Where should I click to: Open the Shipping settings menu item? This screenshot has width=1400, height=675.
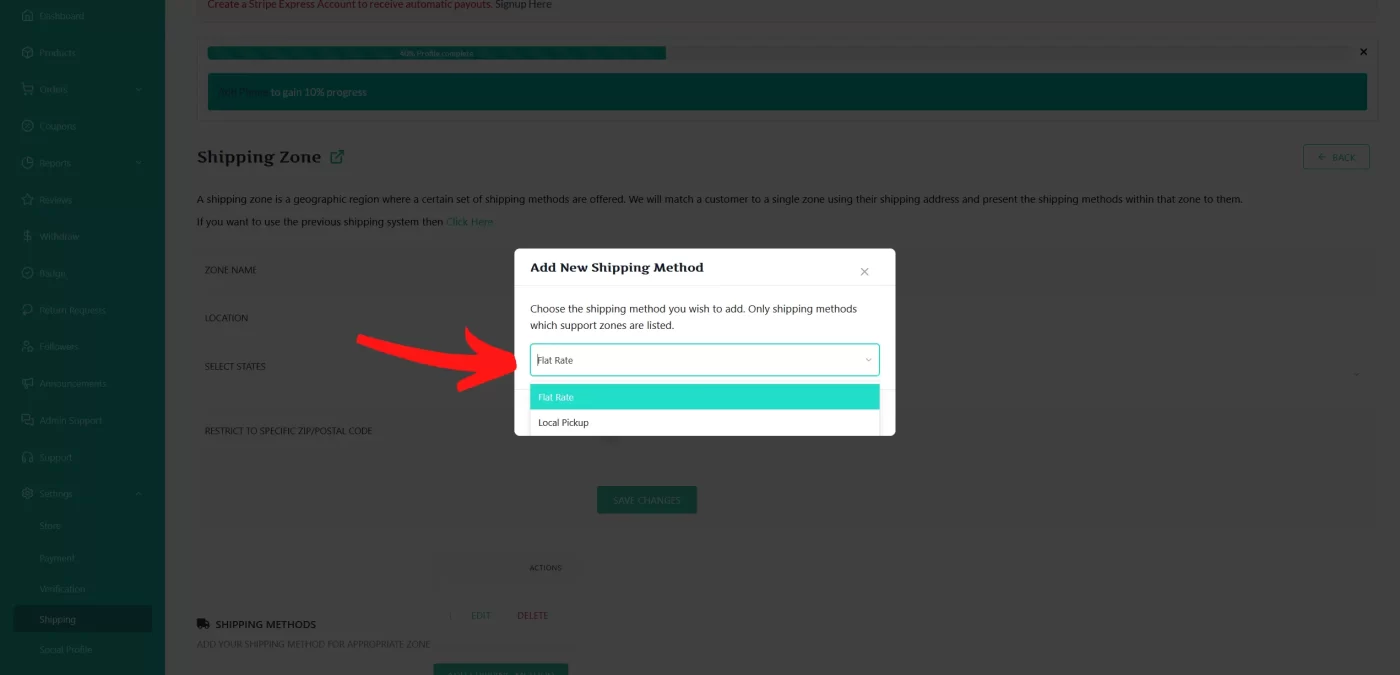[58, 620]
